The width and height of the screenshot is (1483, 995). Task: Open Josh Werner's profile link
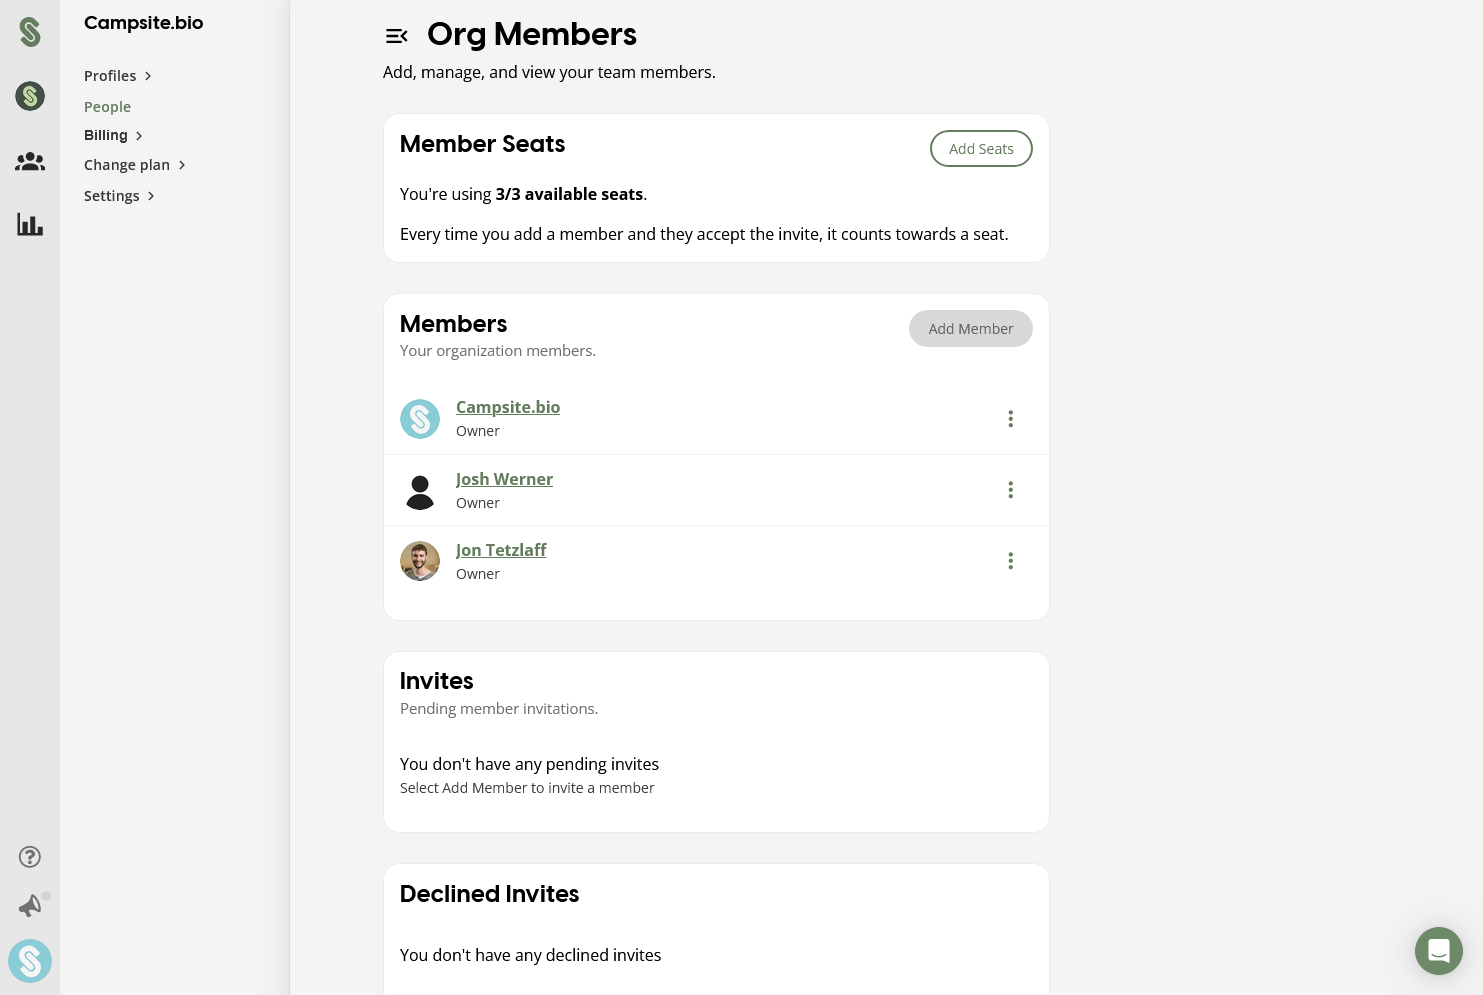coord(504,479)
